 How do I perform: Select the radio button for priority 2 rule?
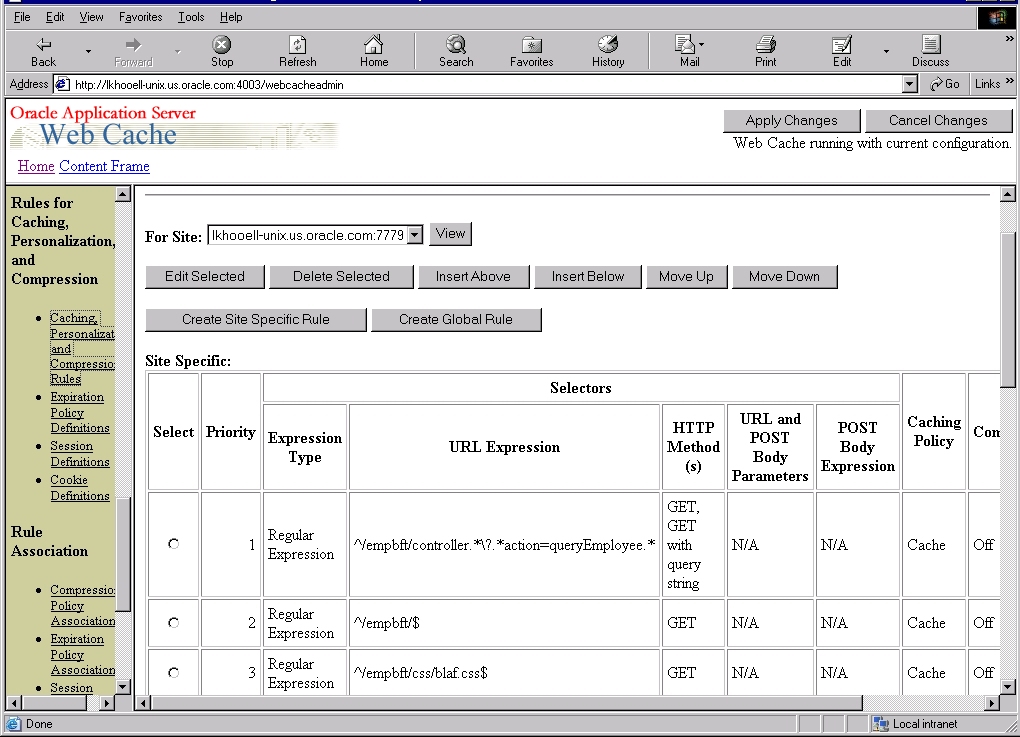[173, 623]
